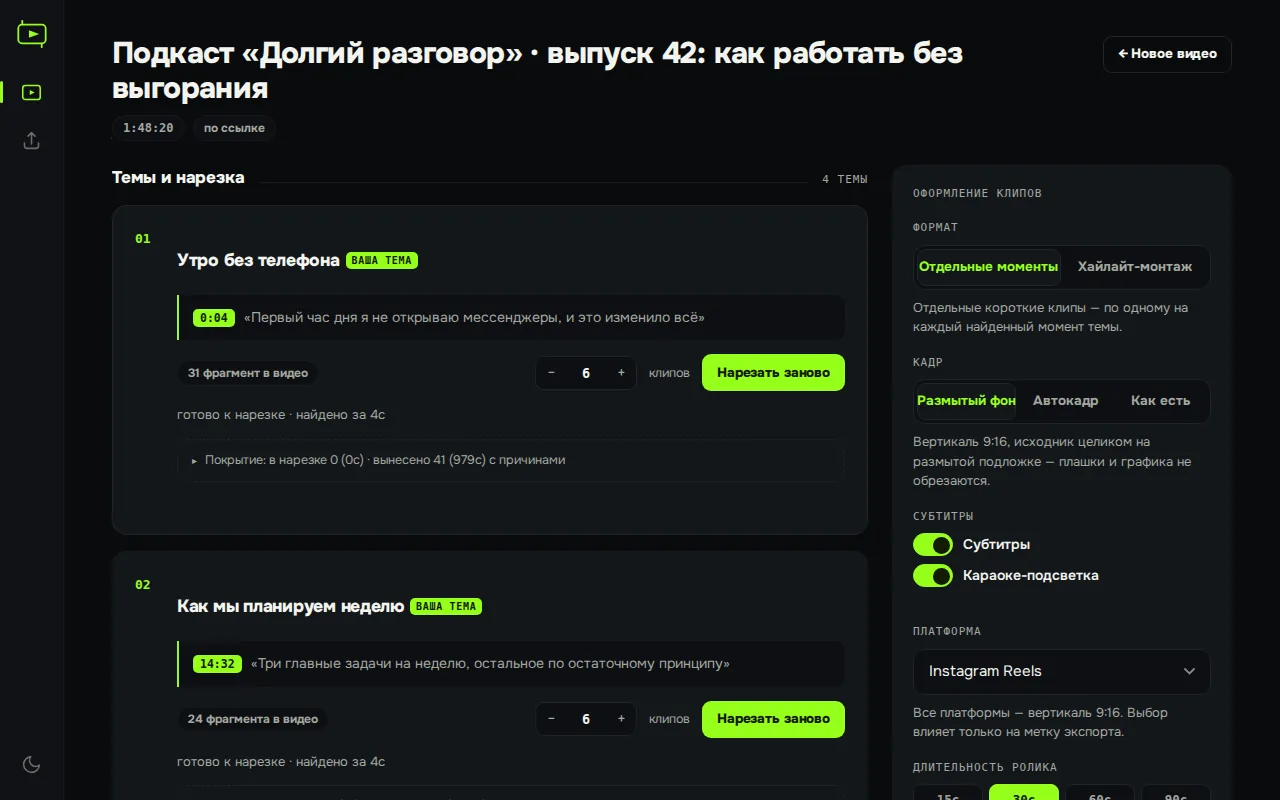This screenshot has width=1280, height=800.
Task: Click the «ВАША ТЕМА» tag on «Как мы планируем неделю»
Action: click(446, 606)
